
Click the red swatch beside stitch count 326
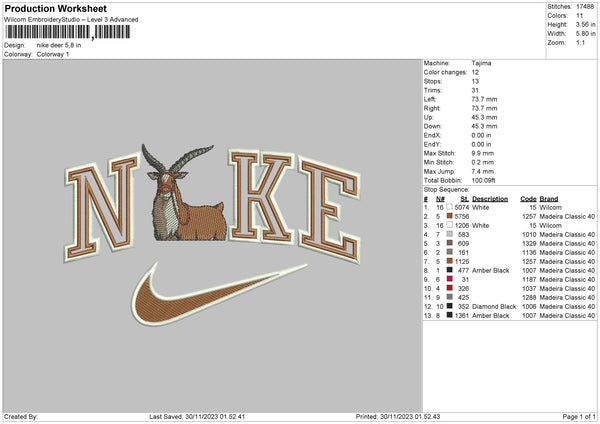(450, 288)
